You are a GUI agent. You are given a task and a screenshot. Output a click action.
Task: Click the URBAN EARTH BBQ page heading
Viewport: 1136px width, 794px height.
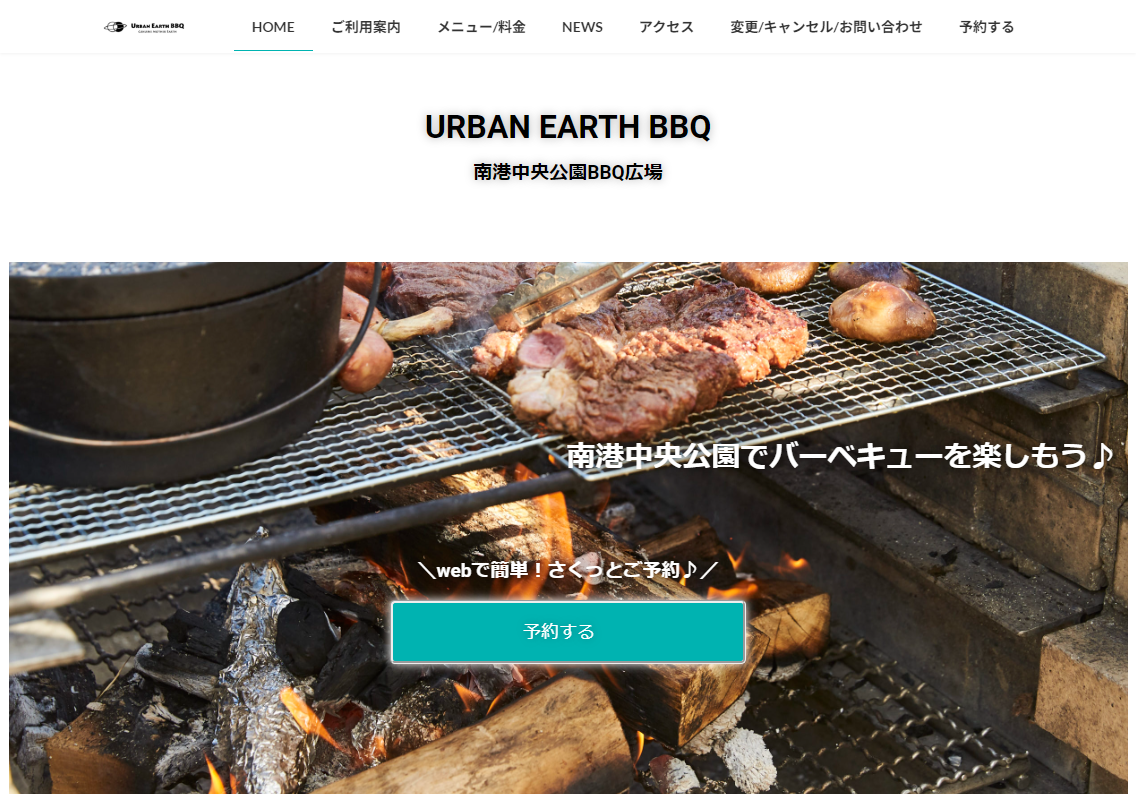point(568,127)
